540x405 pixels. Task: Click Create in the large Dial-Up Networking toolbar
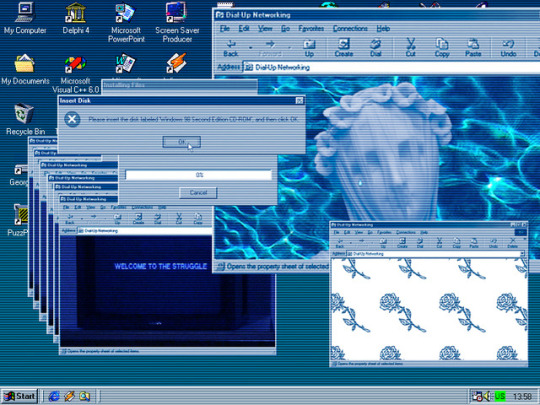click(x=344, y=48)
